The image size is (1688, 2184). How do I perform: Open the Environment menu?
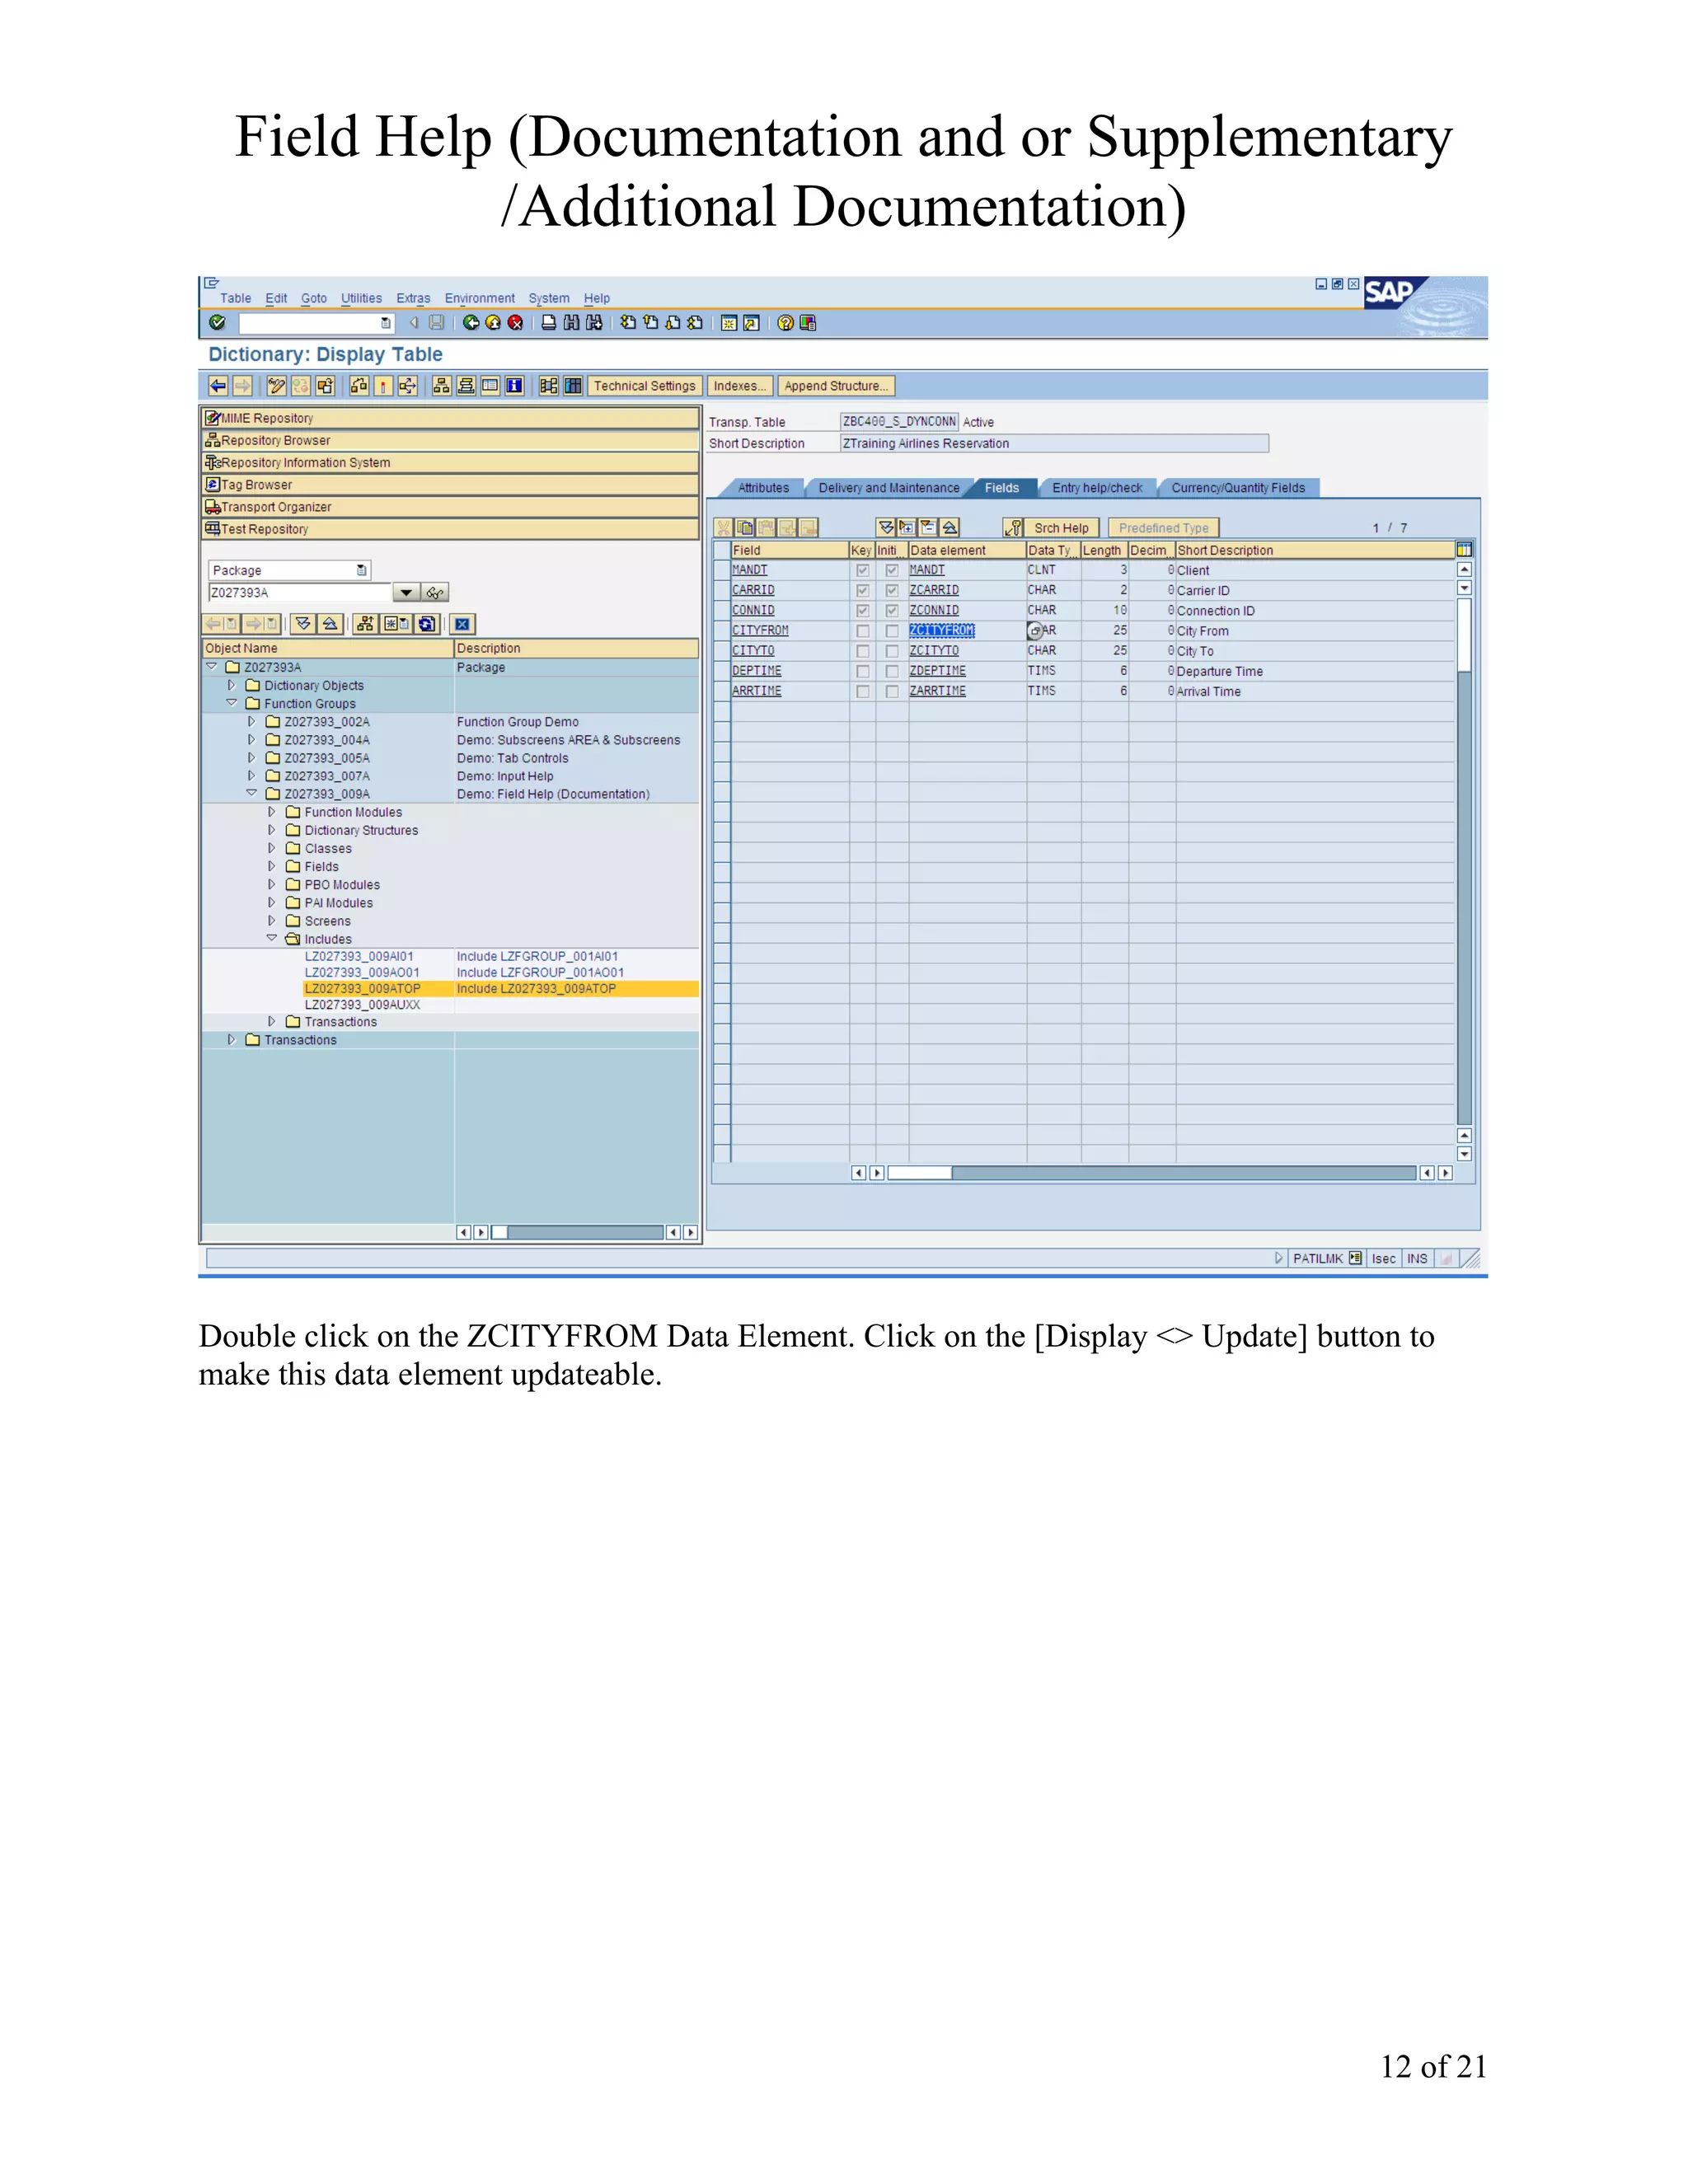click(x=479, y=298)
